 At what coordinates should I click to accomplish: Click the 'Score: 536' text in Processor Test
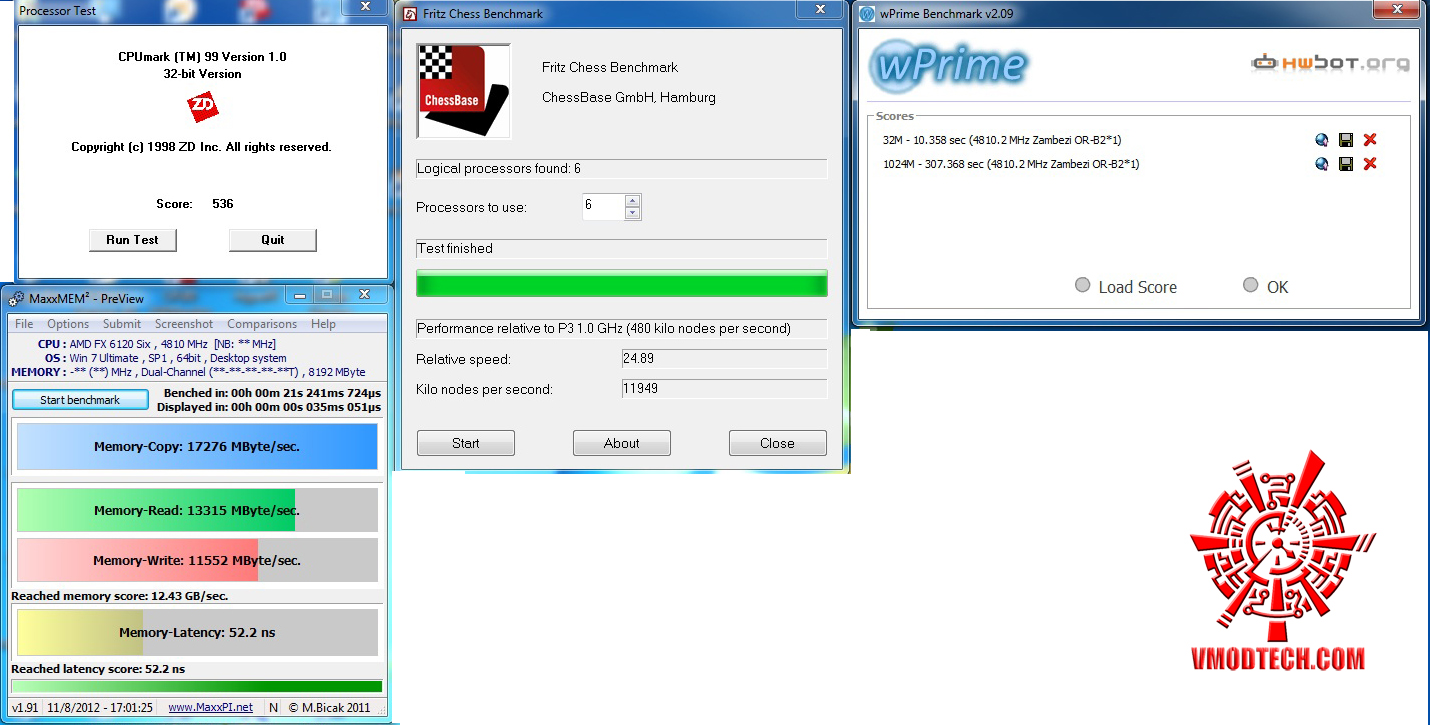[195, 204]
